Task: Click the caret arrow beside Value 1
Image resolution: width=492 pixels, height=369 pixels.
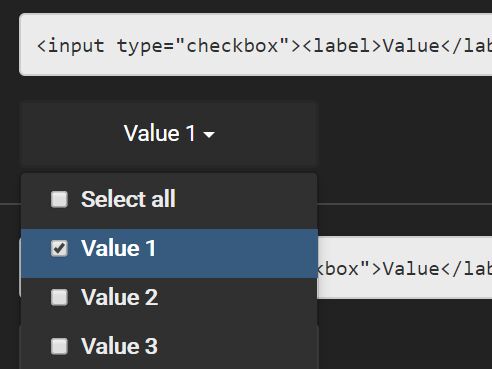Action: (209, 134)
